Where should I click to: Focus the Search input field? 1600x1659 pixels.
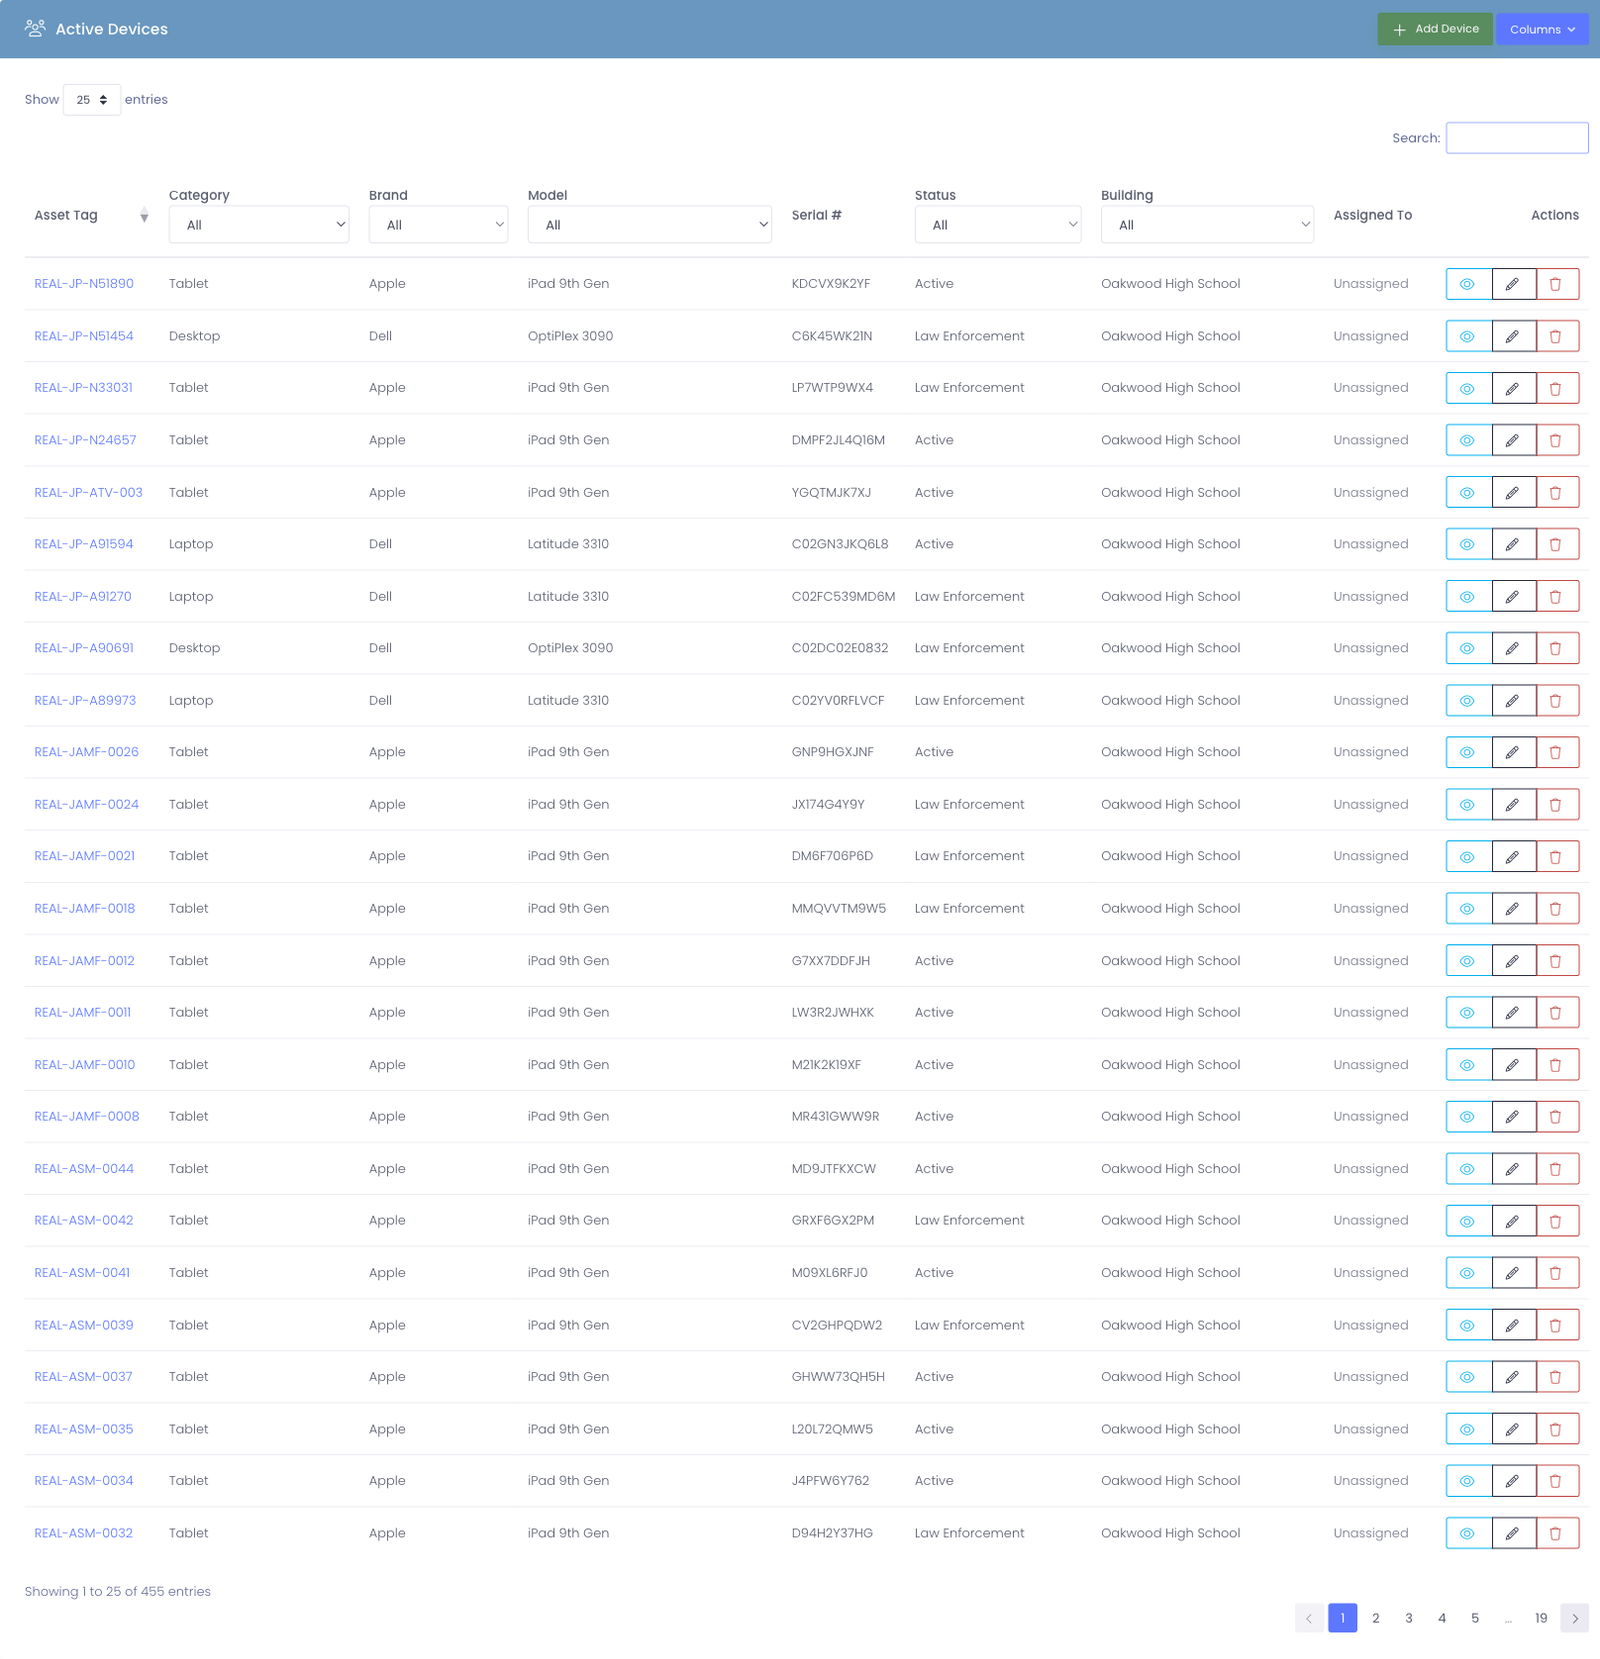pyautogui.click(x=1517, y=138)
